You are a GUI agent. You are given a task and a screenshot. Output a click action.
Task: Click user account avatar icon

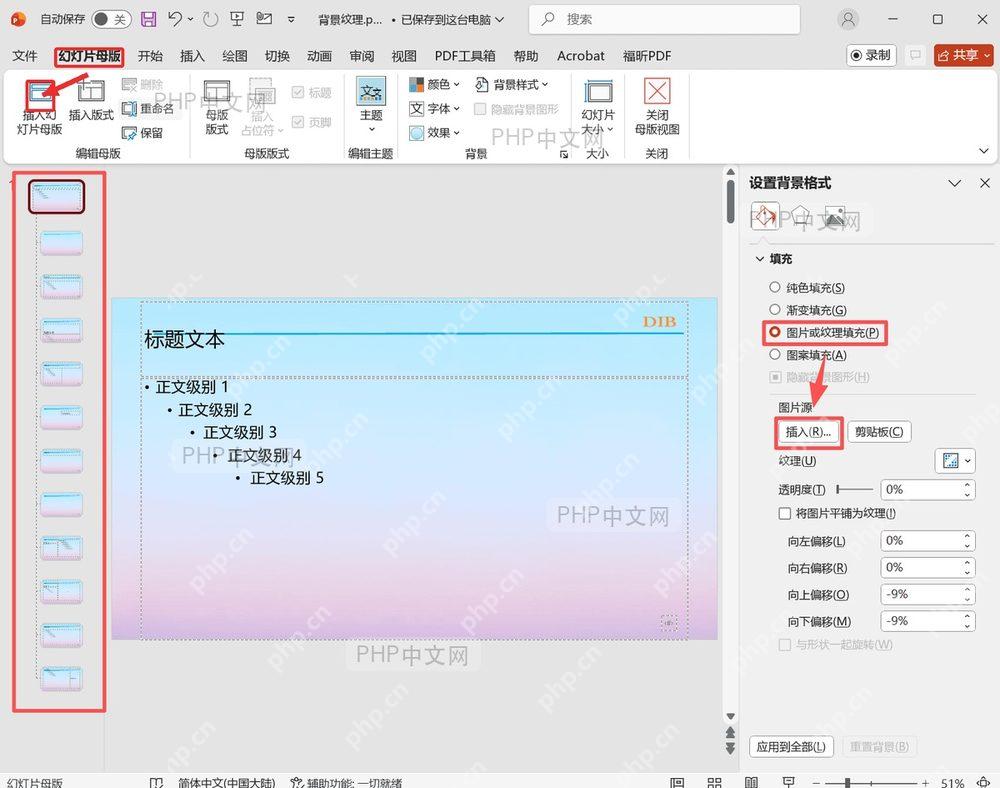click(x=848, y=19)
